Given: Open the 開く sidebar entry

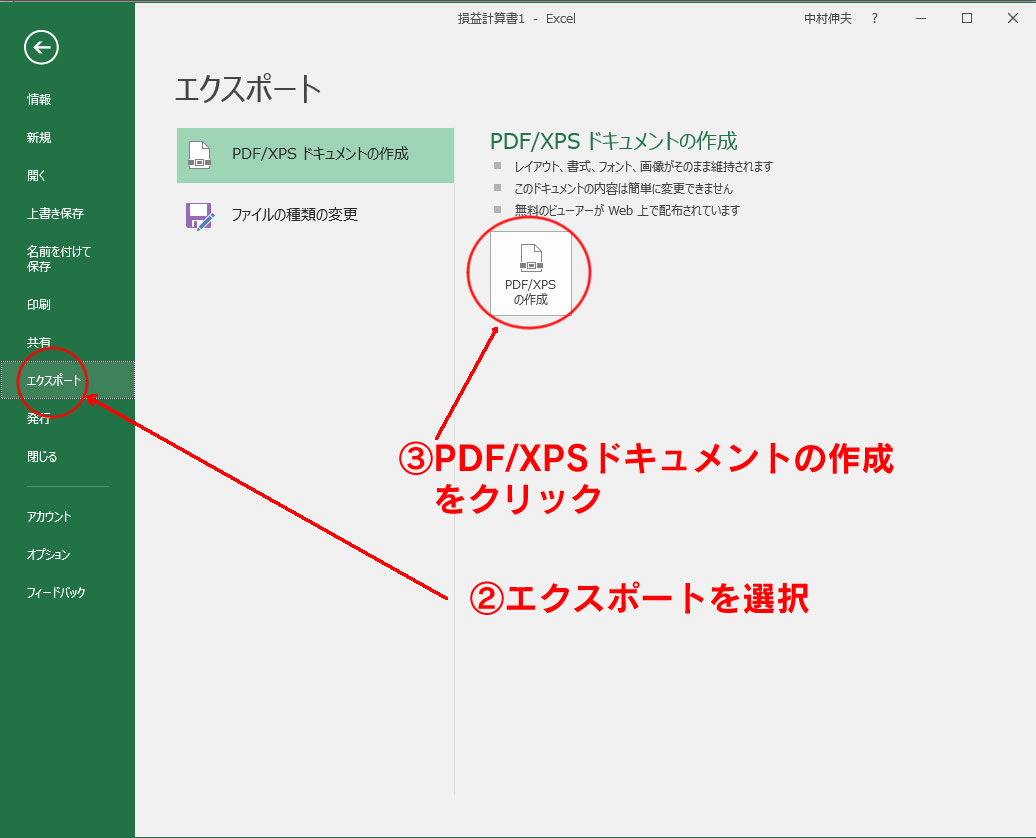Looking at the screenshot, I should click(x=36, y=176).
